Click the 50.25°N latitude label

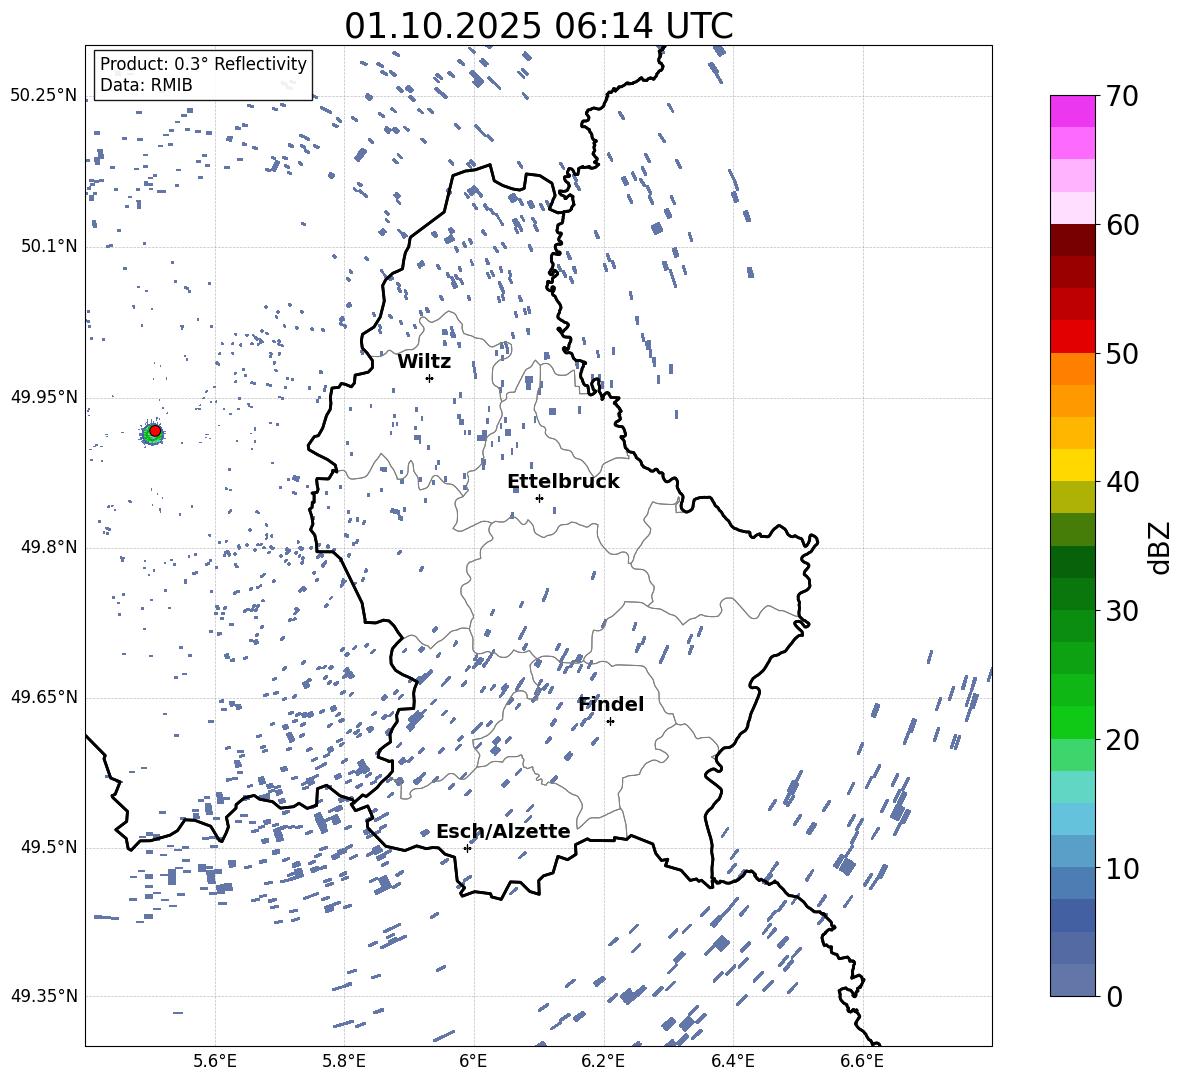44,96
